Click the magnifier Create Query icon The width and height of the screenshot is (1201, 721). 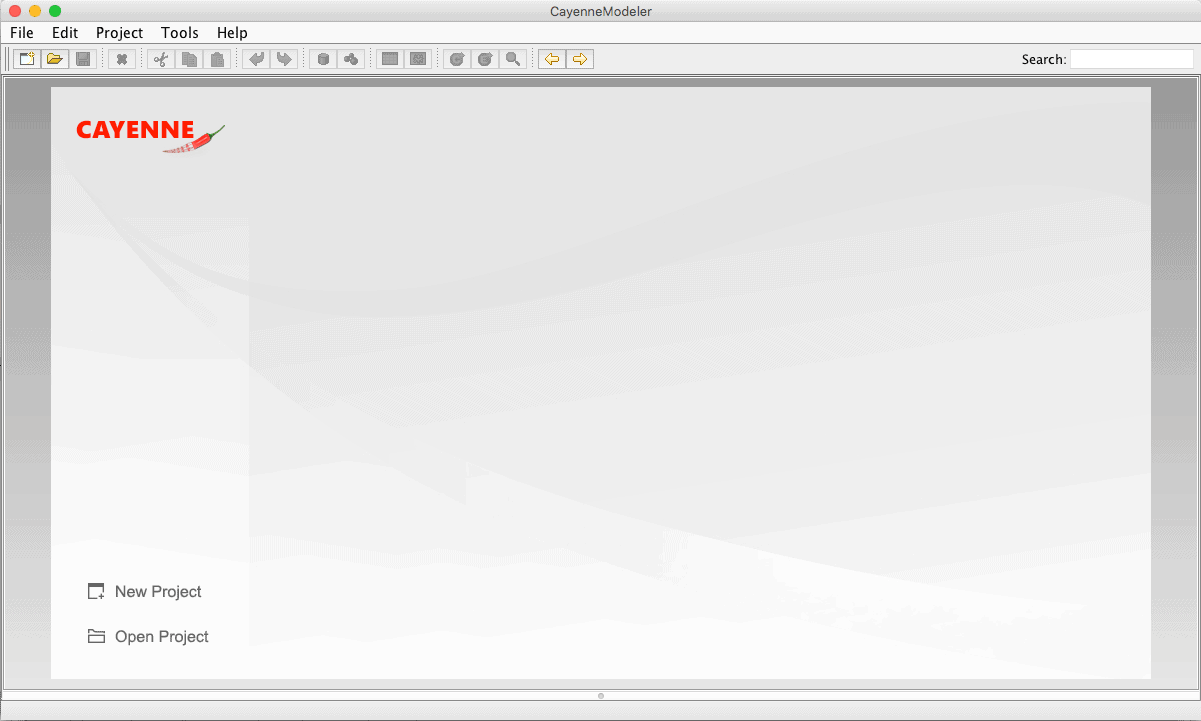513,59
